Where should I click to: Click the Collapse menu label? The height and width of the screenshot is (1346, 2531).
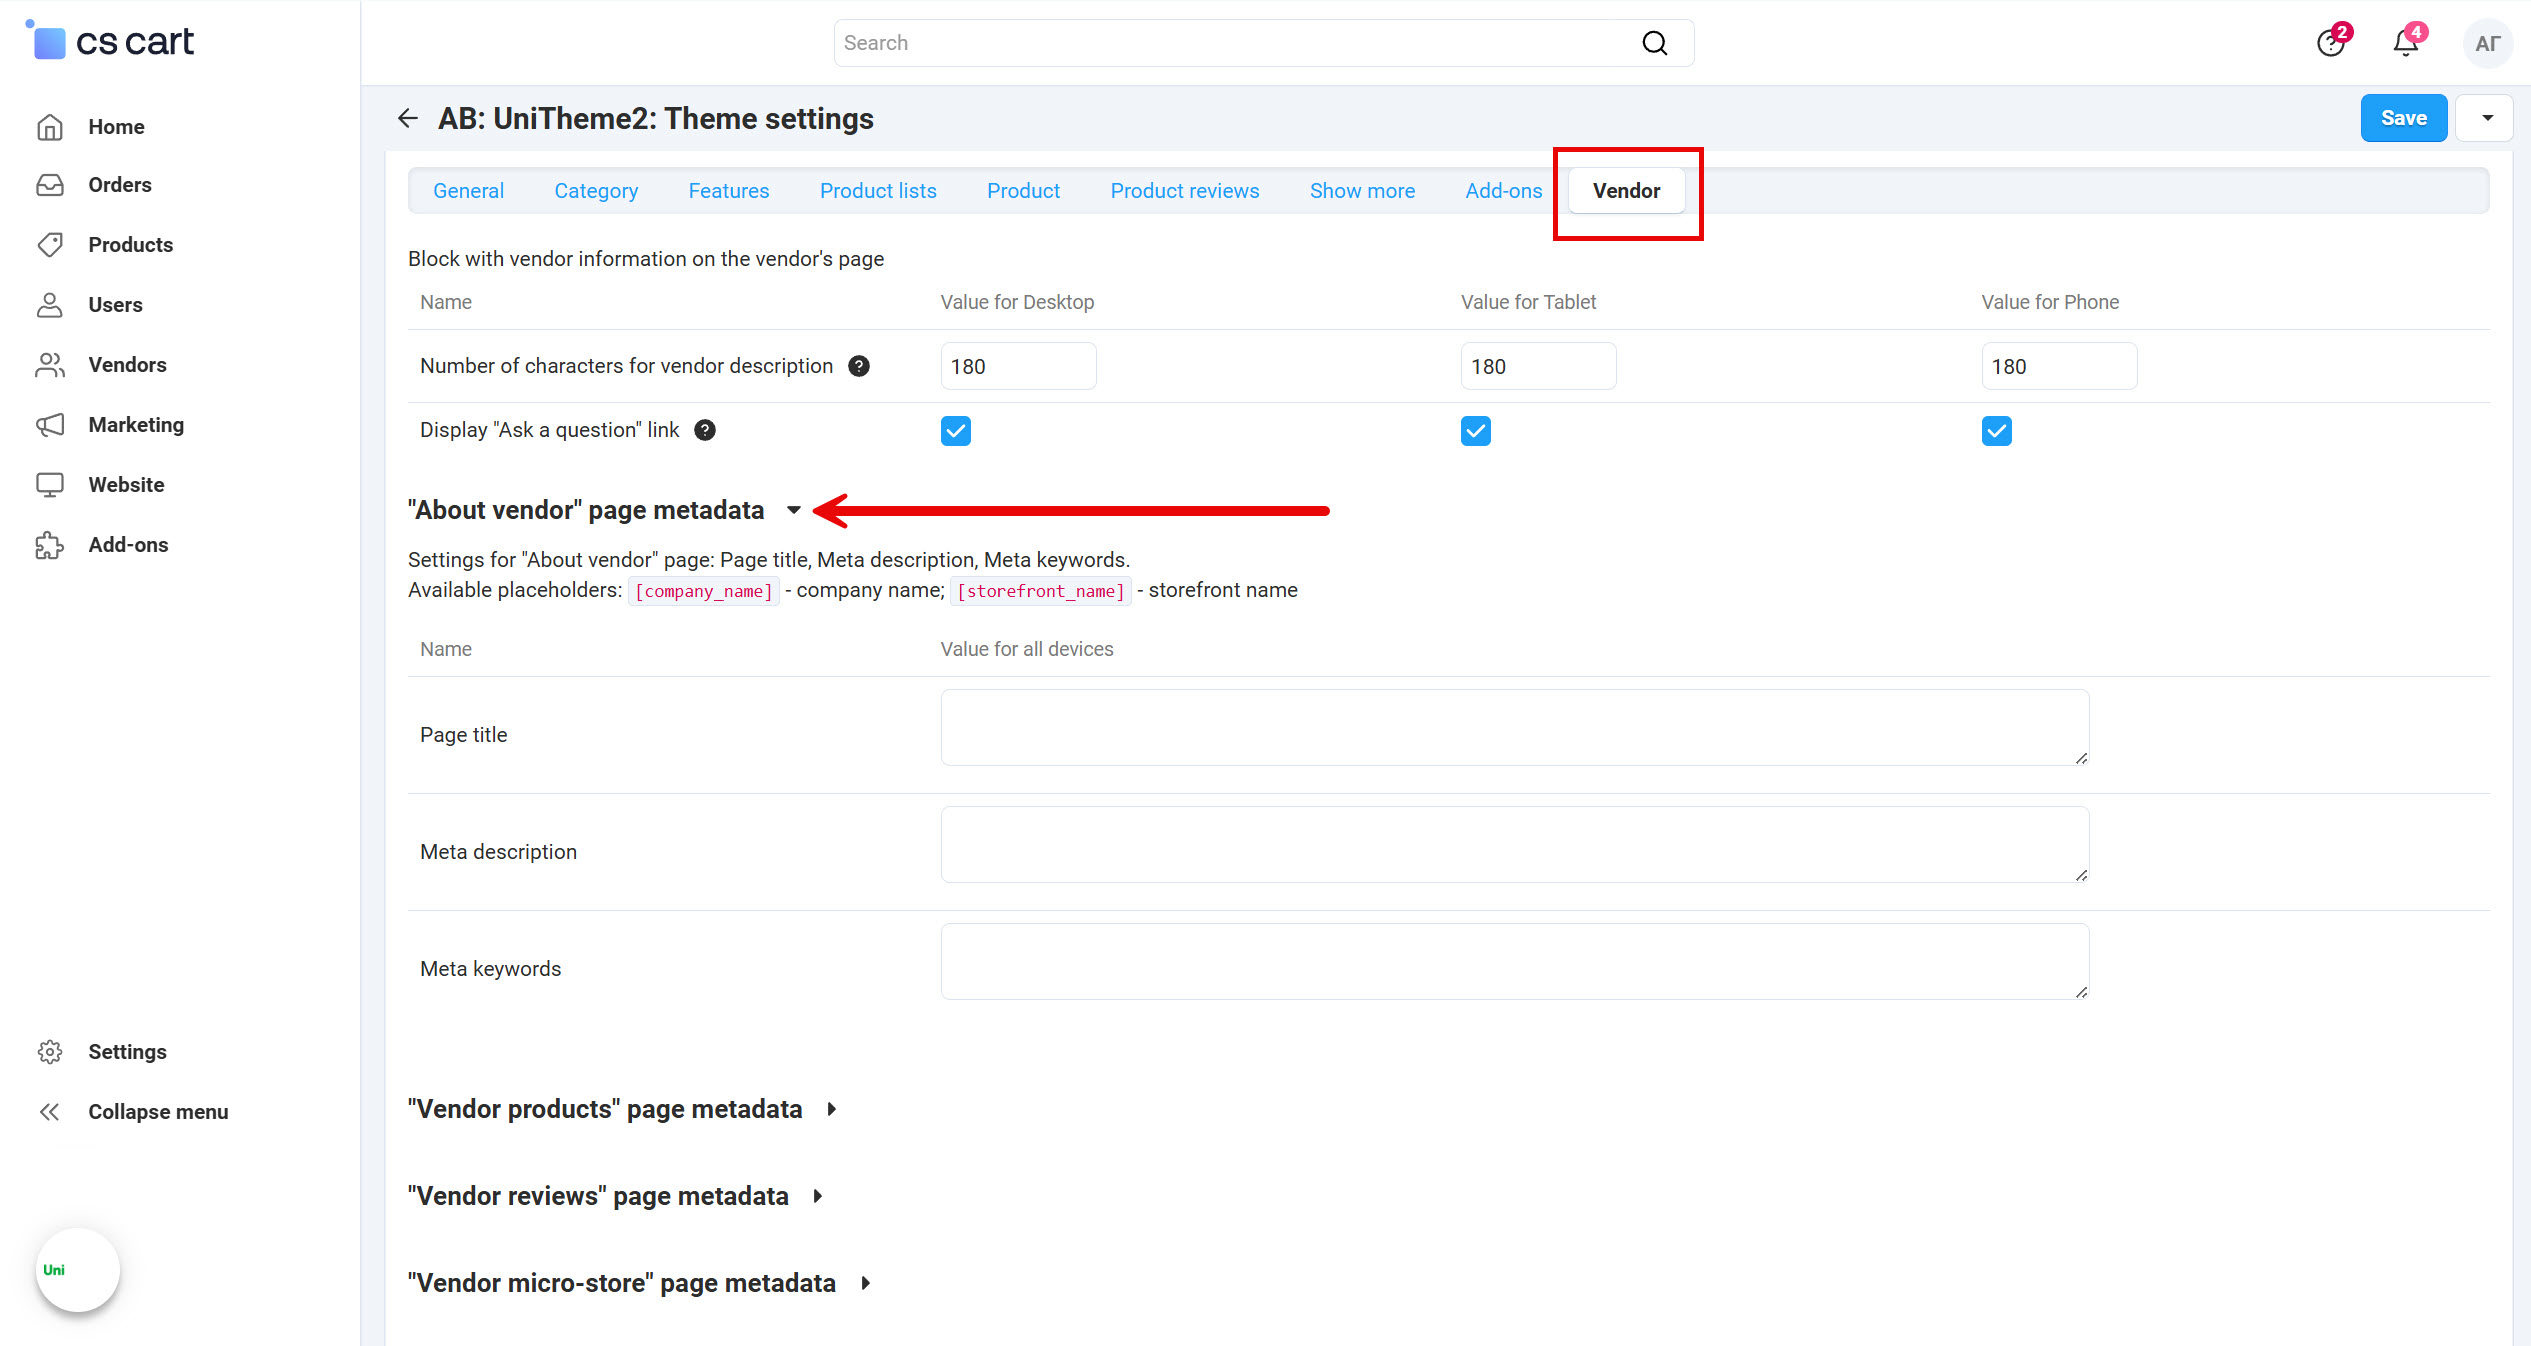click(x=158, y=1112)
